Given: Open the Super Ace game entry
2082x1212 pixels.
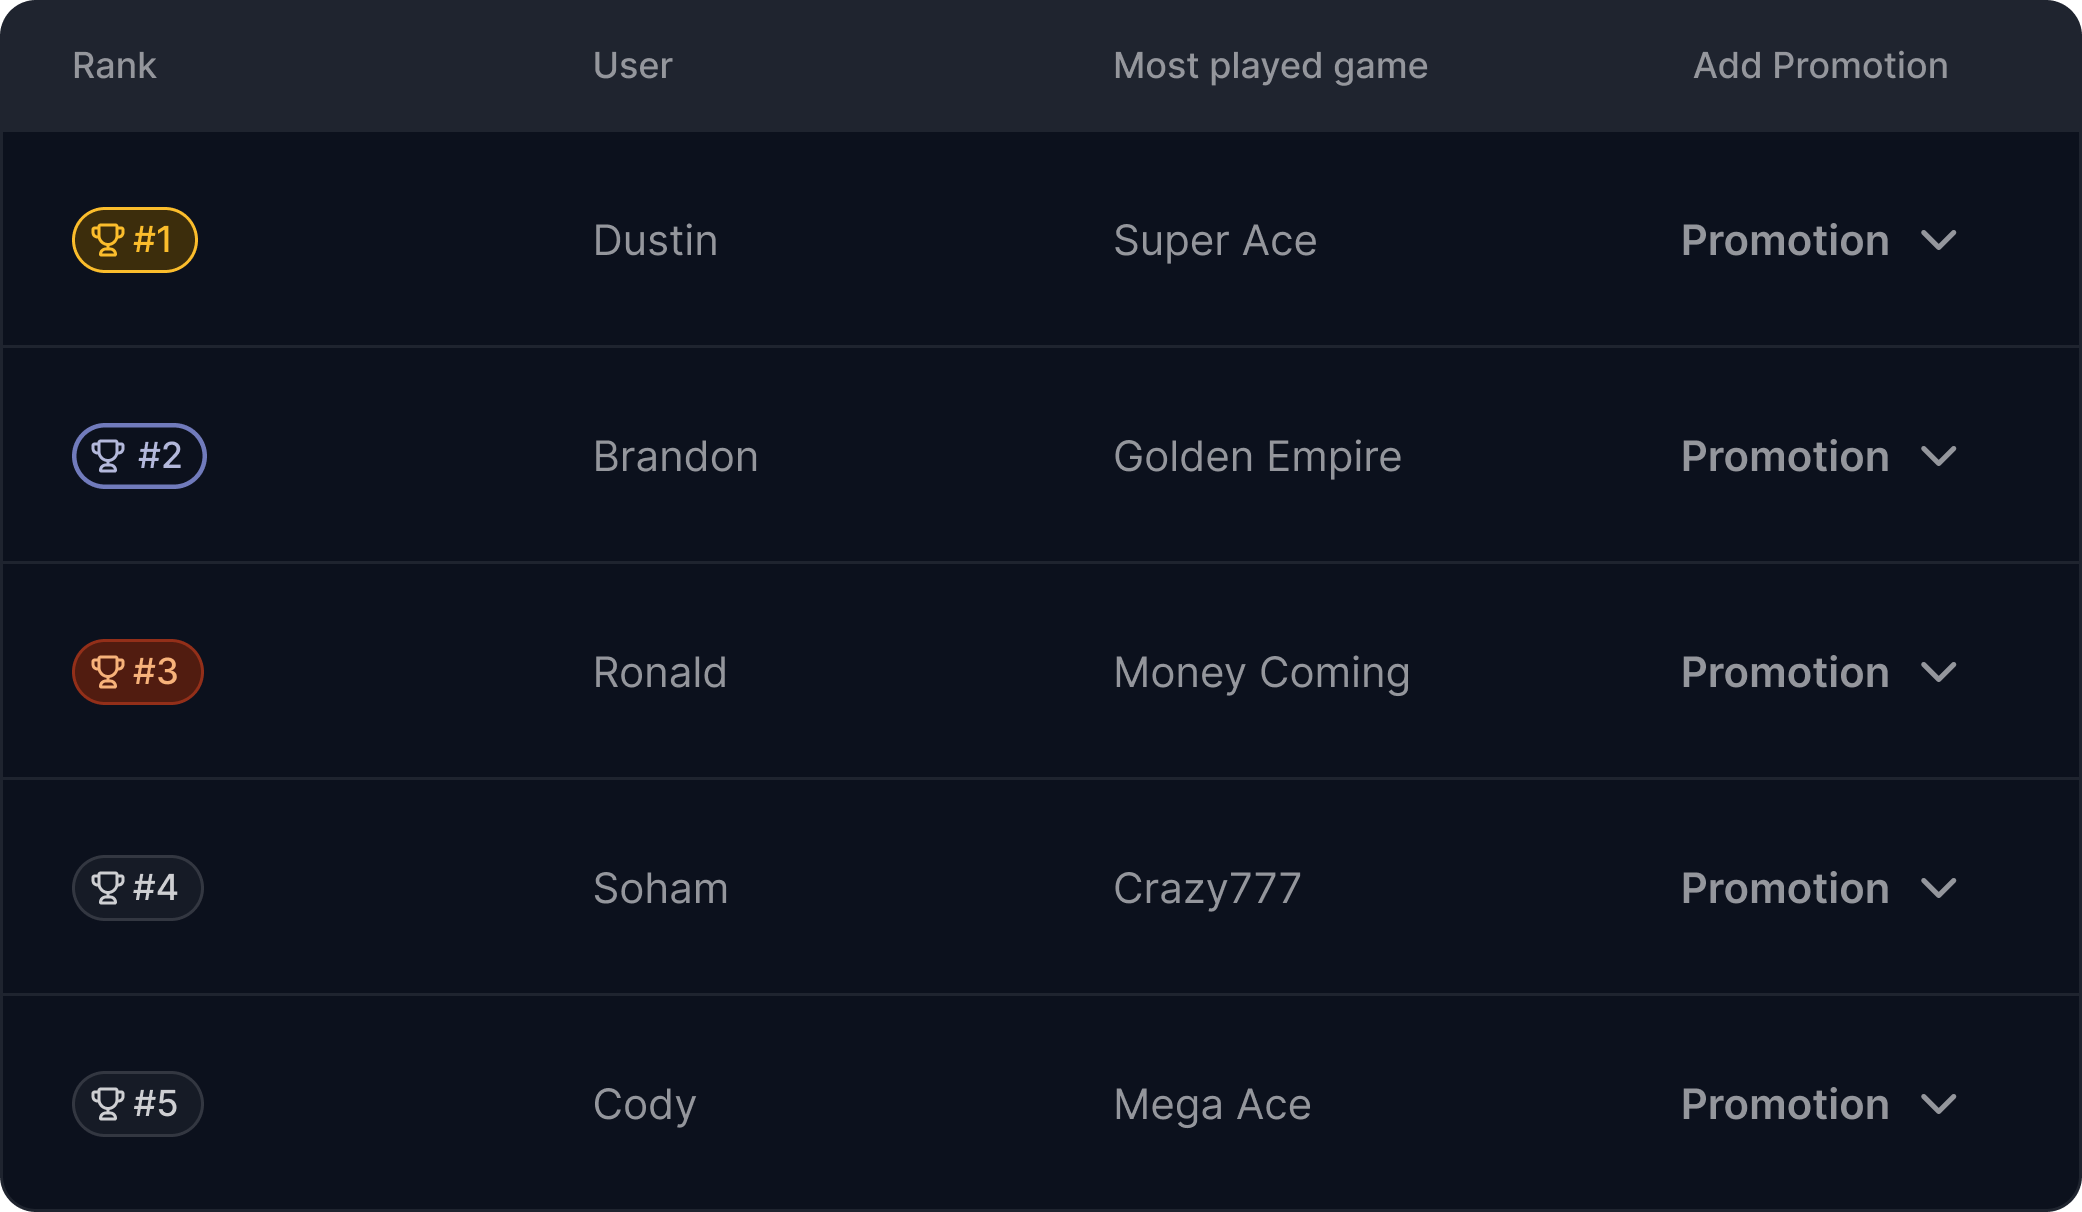Looking at the screenshot, I should 1215,241.
